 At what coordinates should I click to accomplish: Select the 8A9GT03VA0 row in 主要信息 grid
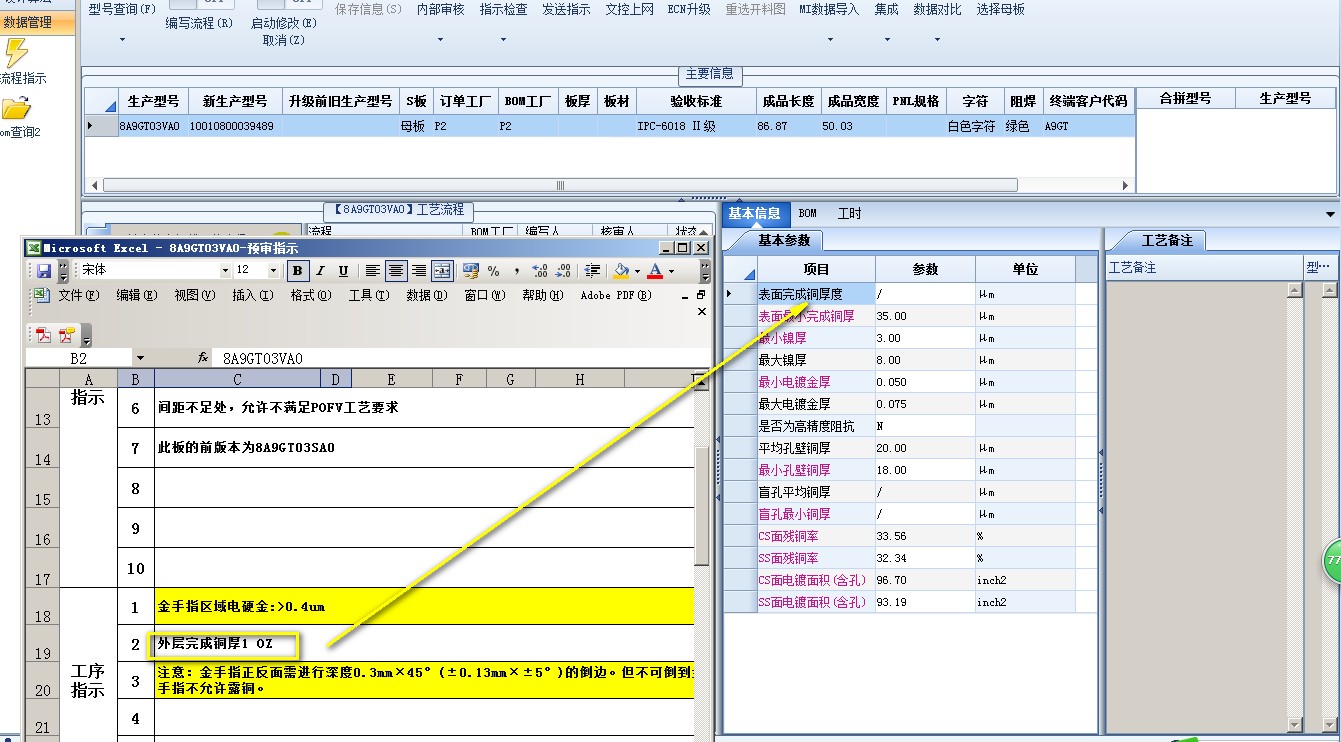click(610, 126)
